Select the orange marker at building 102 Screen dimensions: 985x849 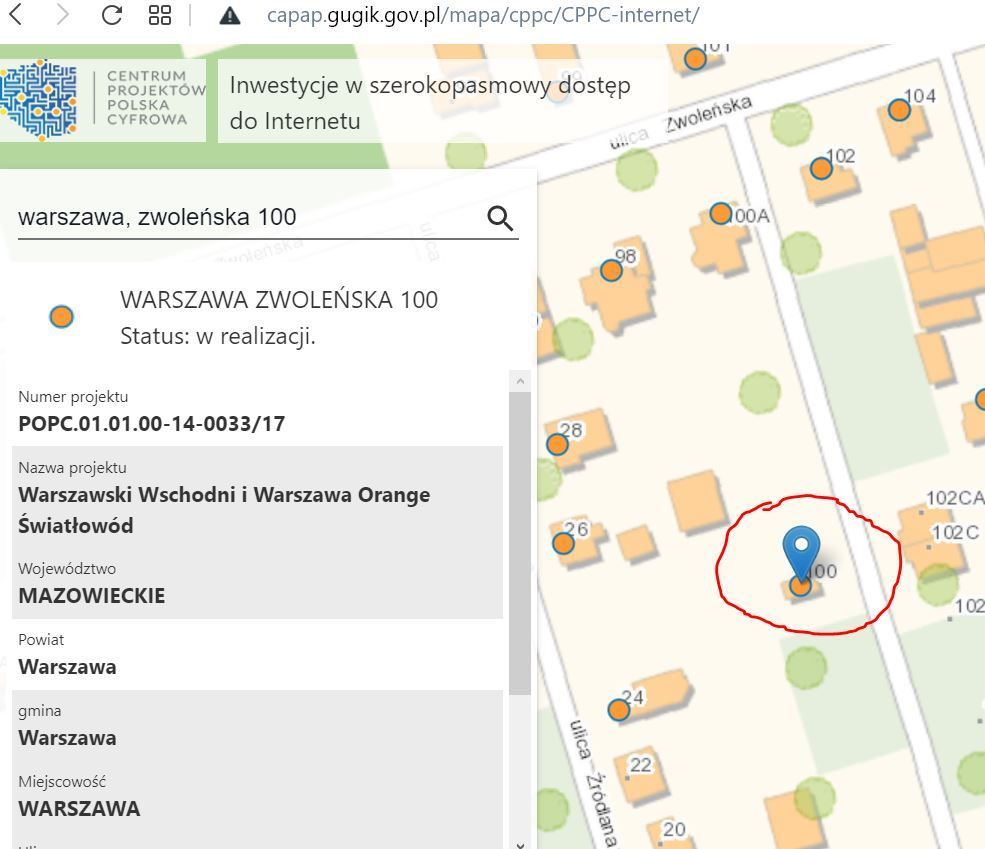point(821,168)
